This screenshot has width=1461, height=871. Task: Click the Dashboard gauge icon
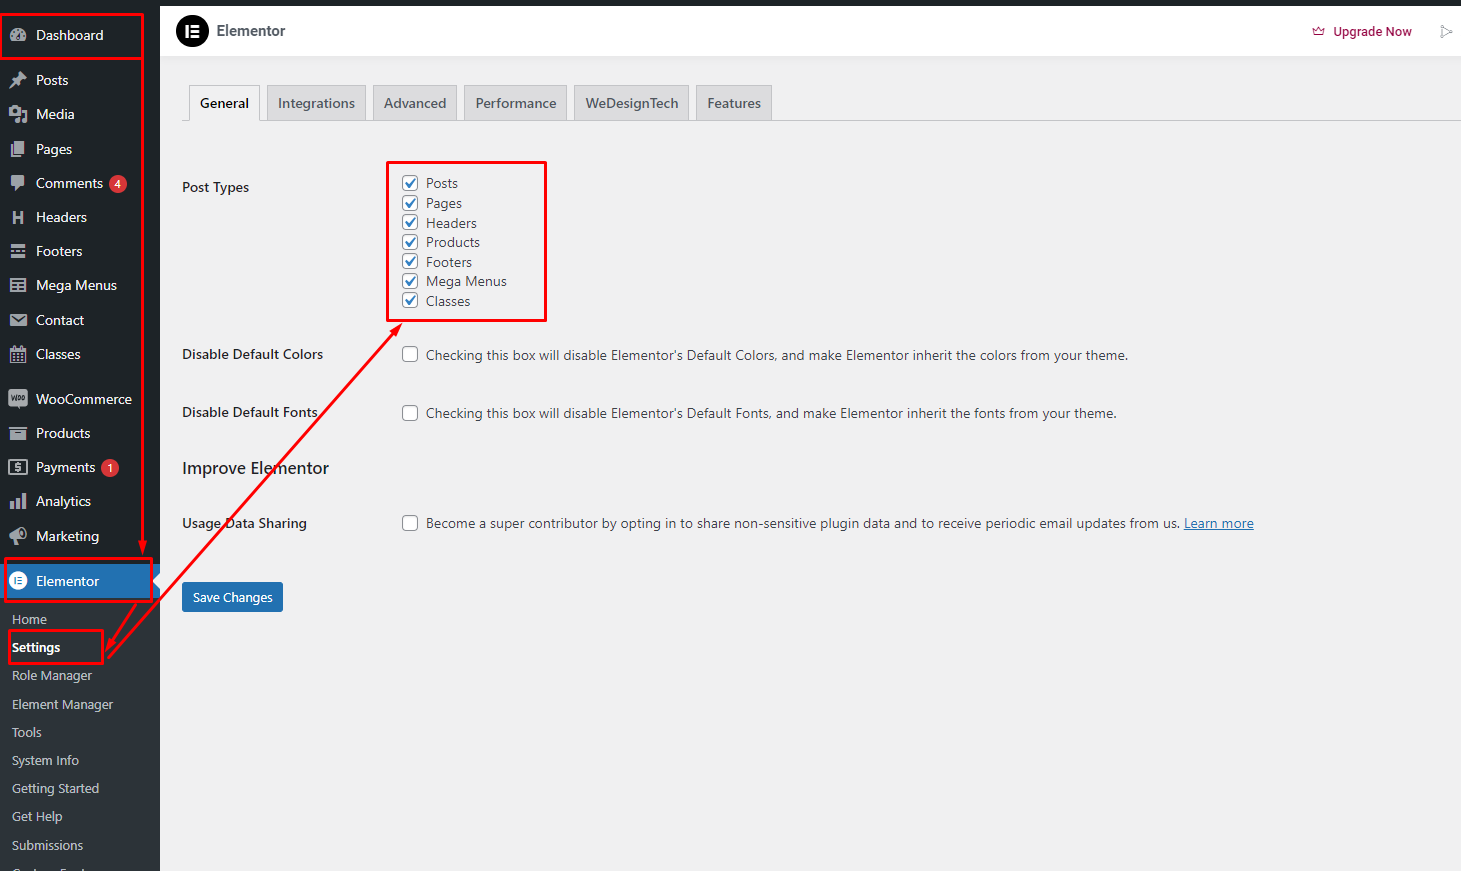coord(18,35)
